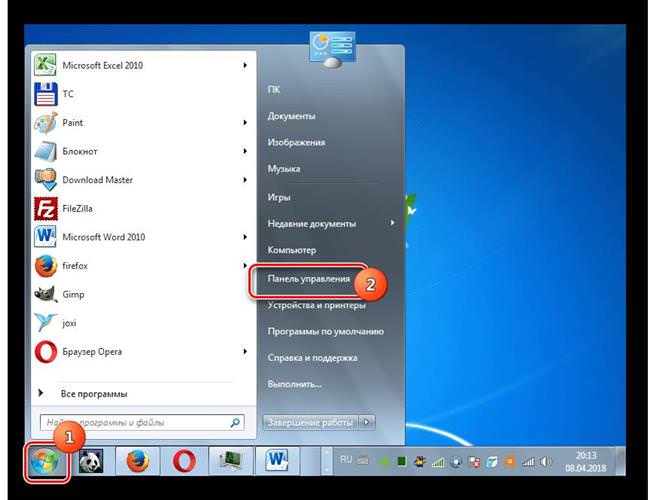Viewport: 650px width, 500px height.
Task: Click the Завершение работы button
Action: pos(311,422)
